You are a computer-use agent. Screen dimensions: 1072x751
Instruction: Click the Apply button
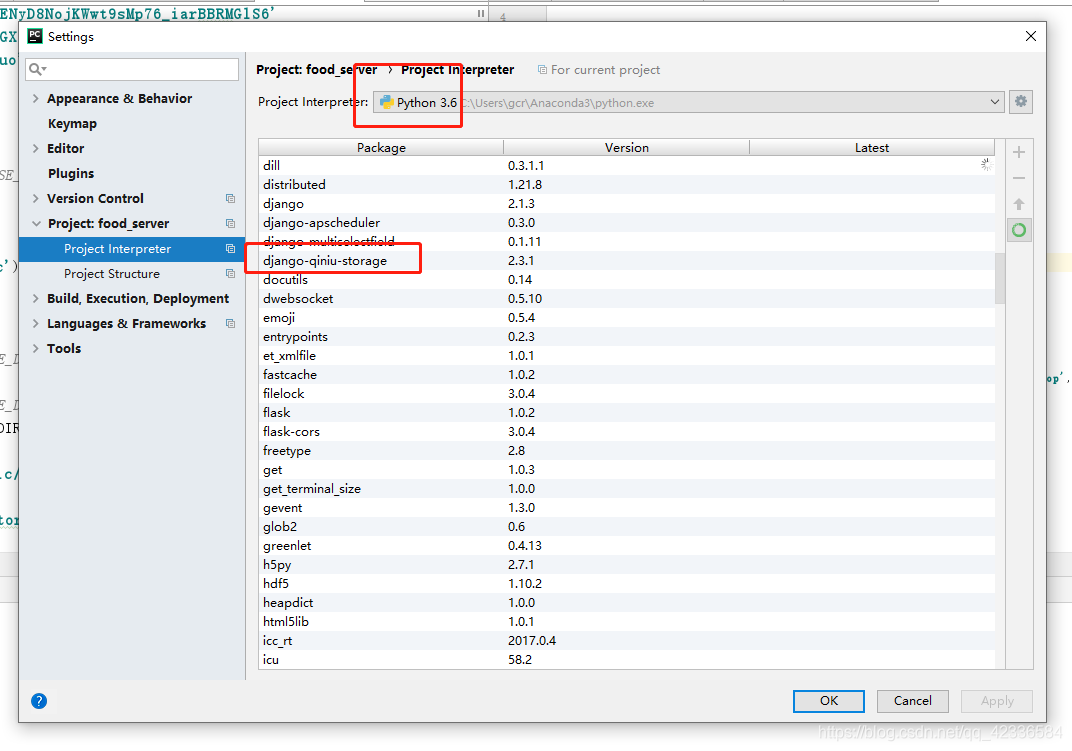(997, 700)
